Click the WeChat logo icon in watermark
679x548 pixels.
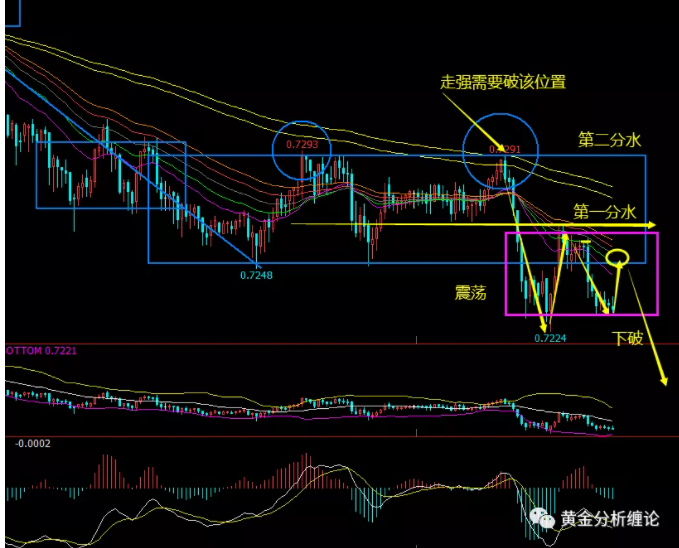(543, 518)
